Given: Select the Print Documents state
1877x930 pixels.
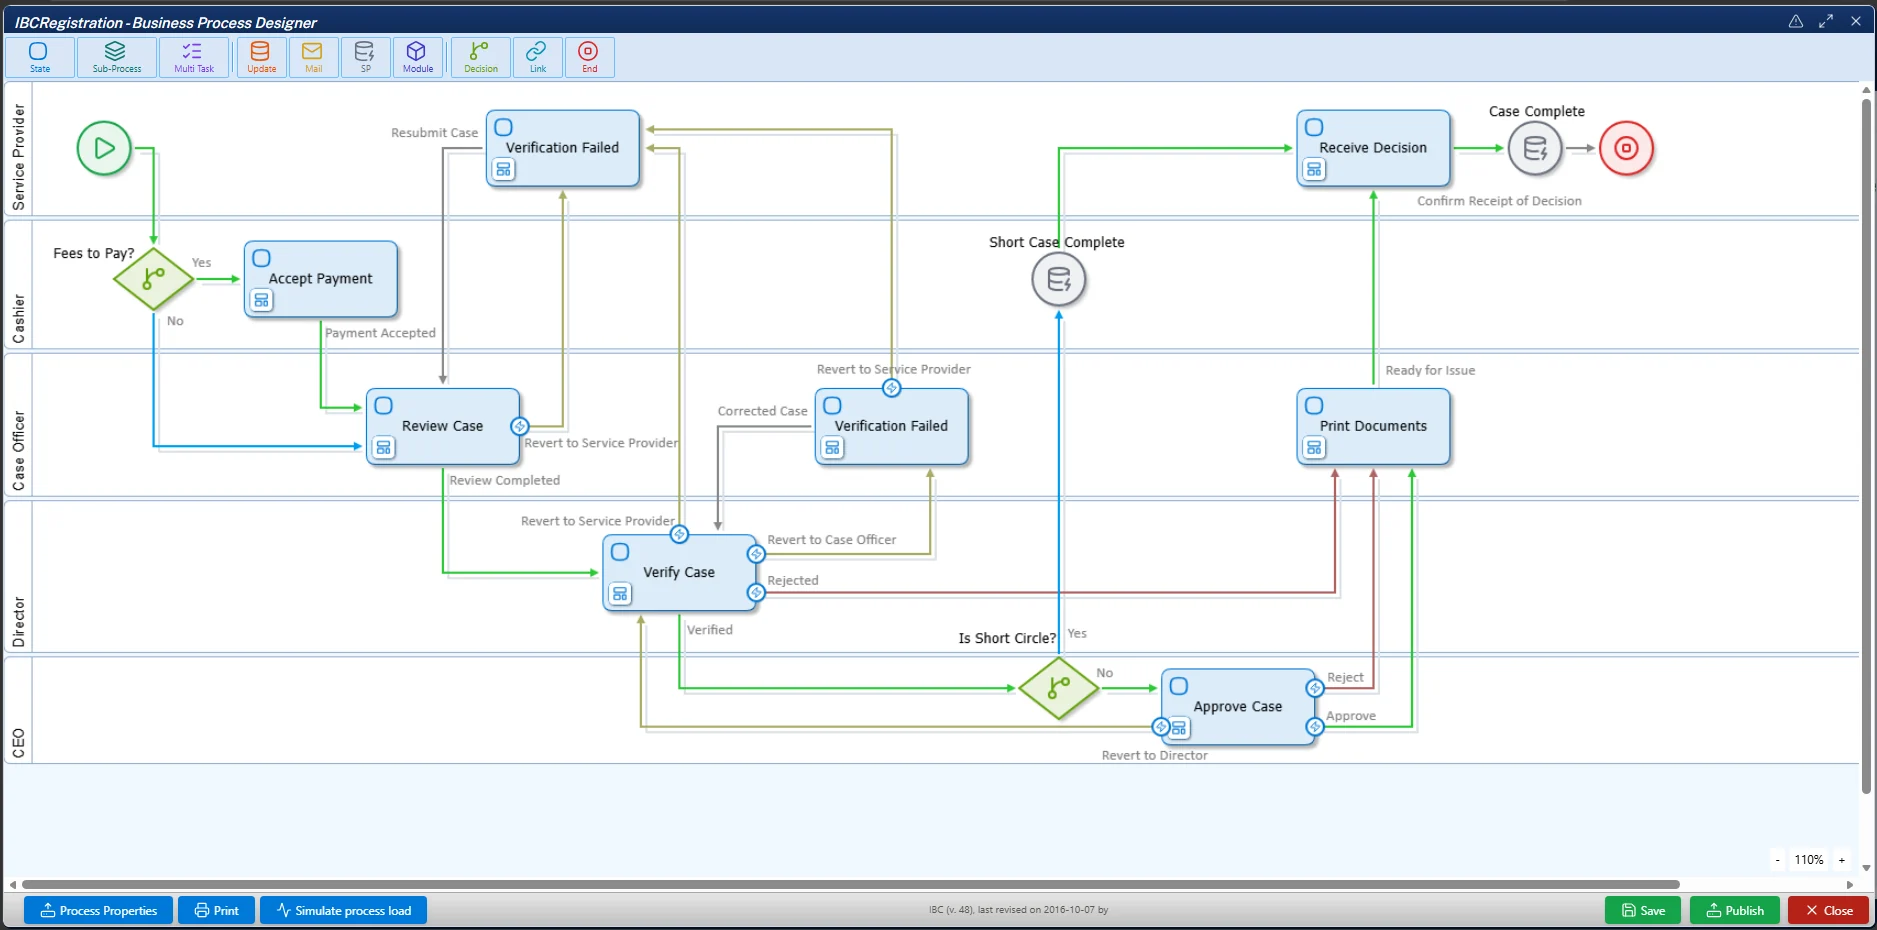Looking at the screenshot, I should [1373, 426].
